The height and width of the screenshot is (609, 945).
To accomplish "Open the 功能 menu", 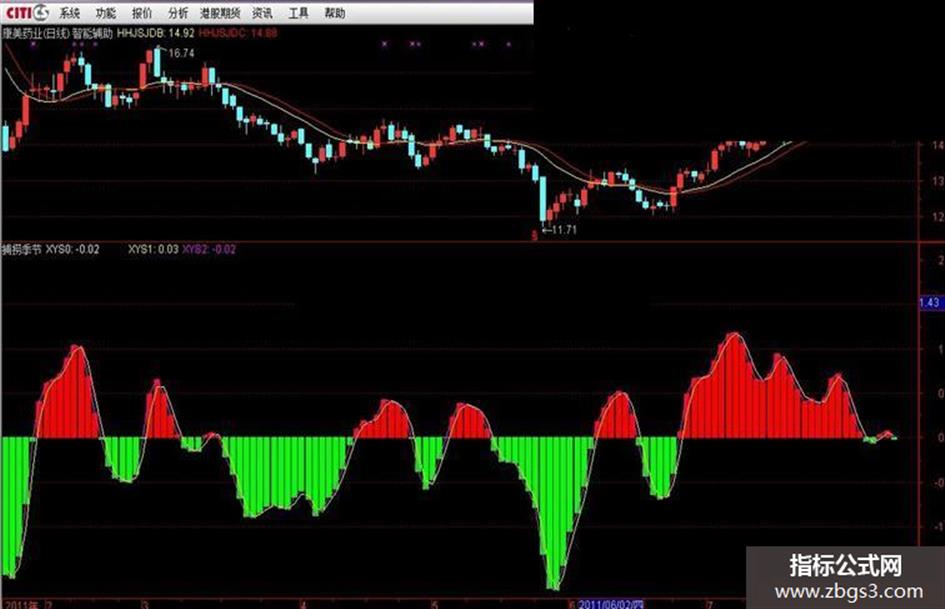I will pos(105,13).
